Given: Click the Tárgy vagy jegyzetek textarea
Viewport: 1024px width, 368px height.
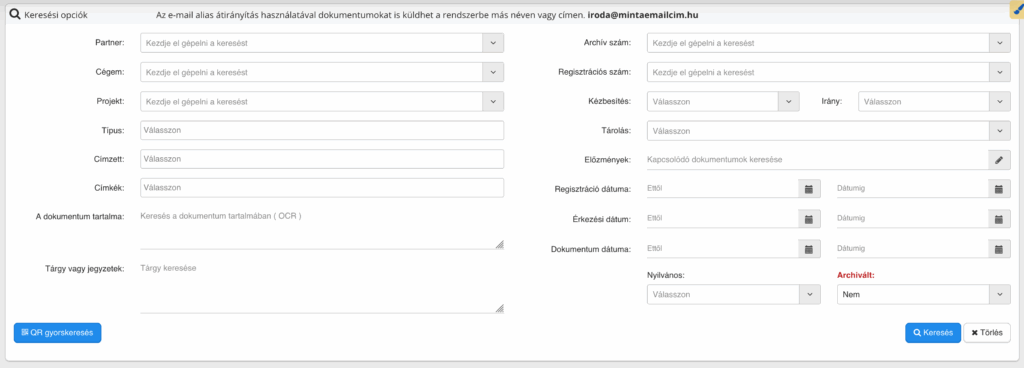Looking at the screenshot, I should pyautogui.click(x=322, y=287).
